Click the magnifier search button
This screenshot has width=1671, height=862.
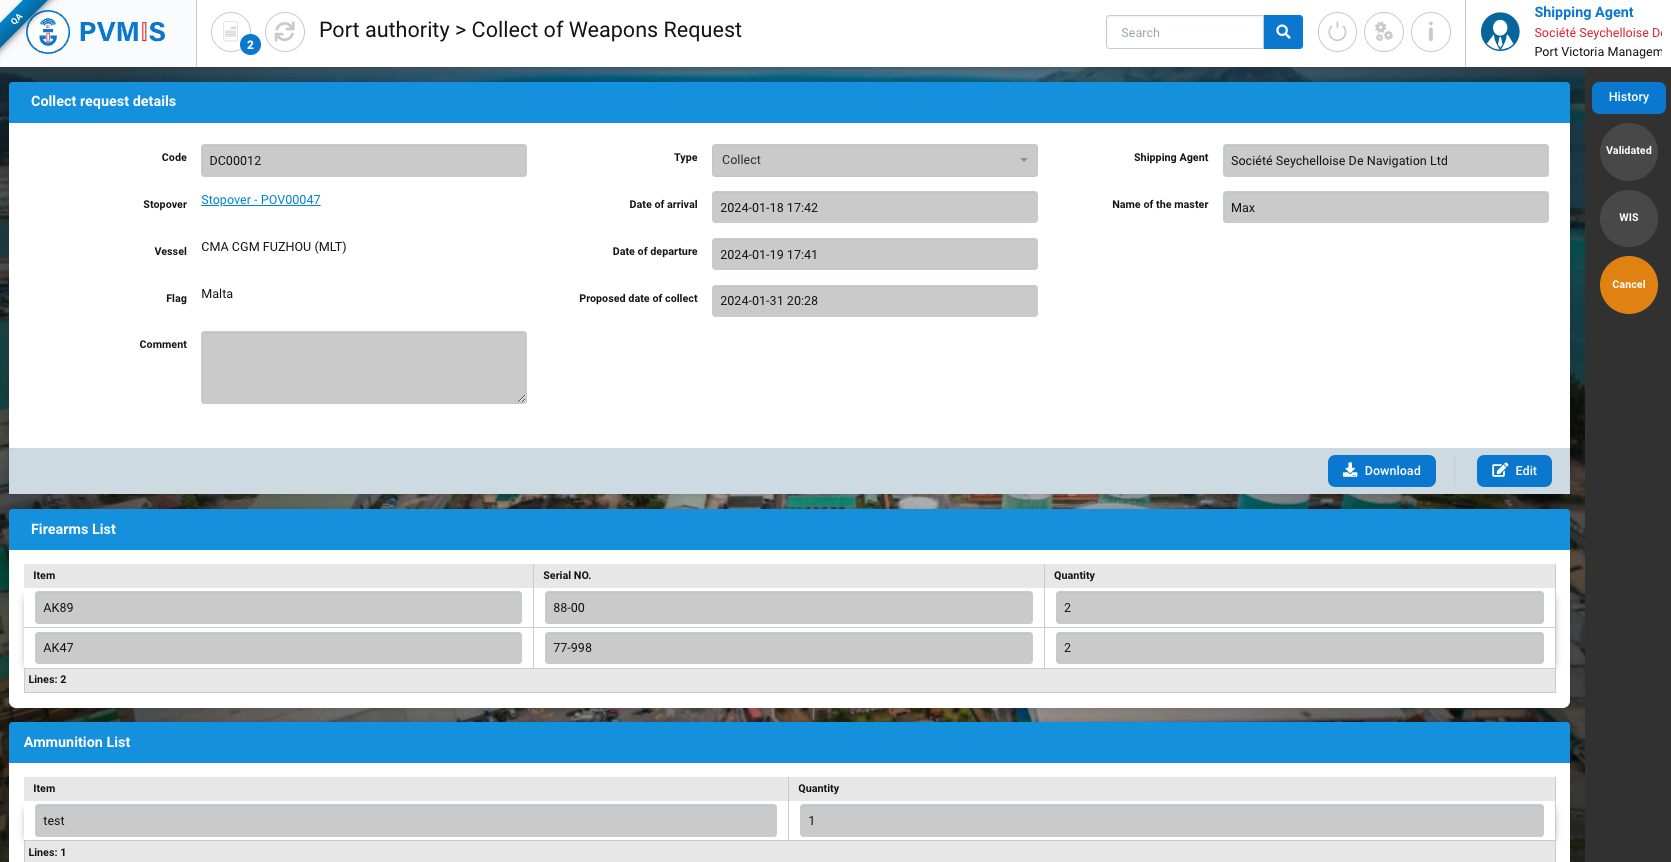pyautogui.click(x=1283, y=32)
